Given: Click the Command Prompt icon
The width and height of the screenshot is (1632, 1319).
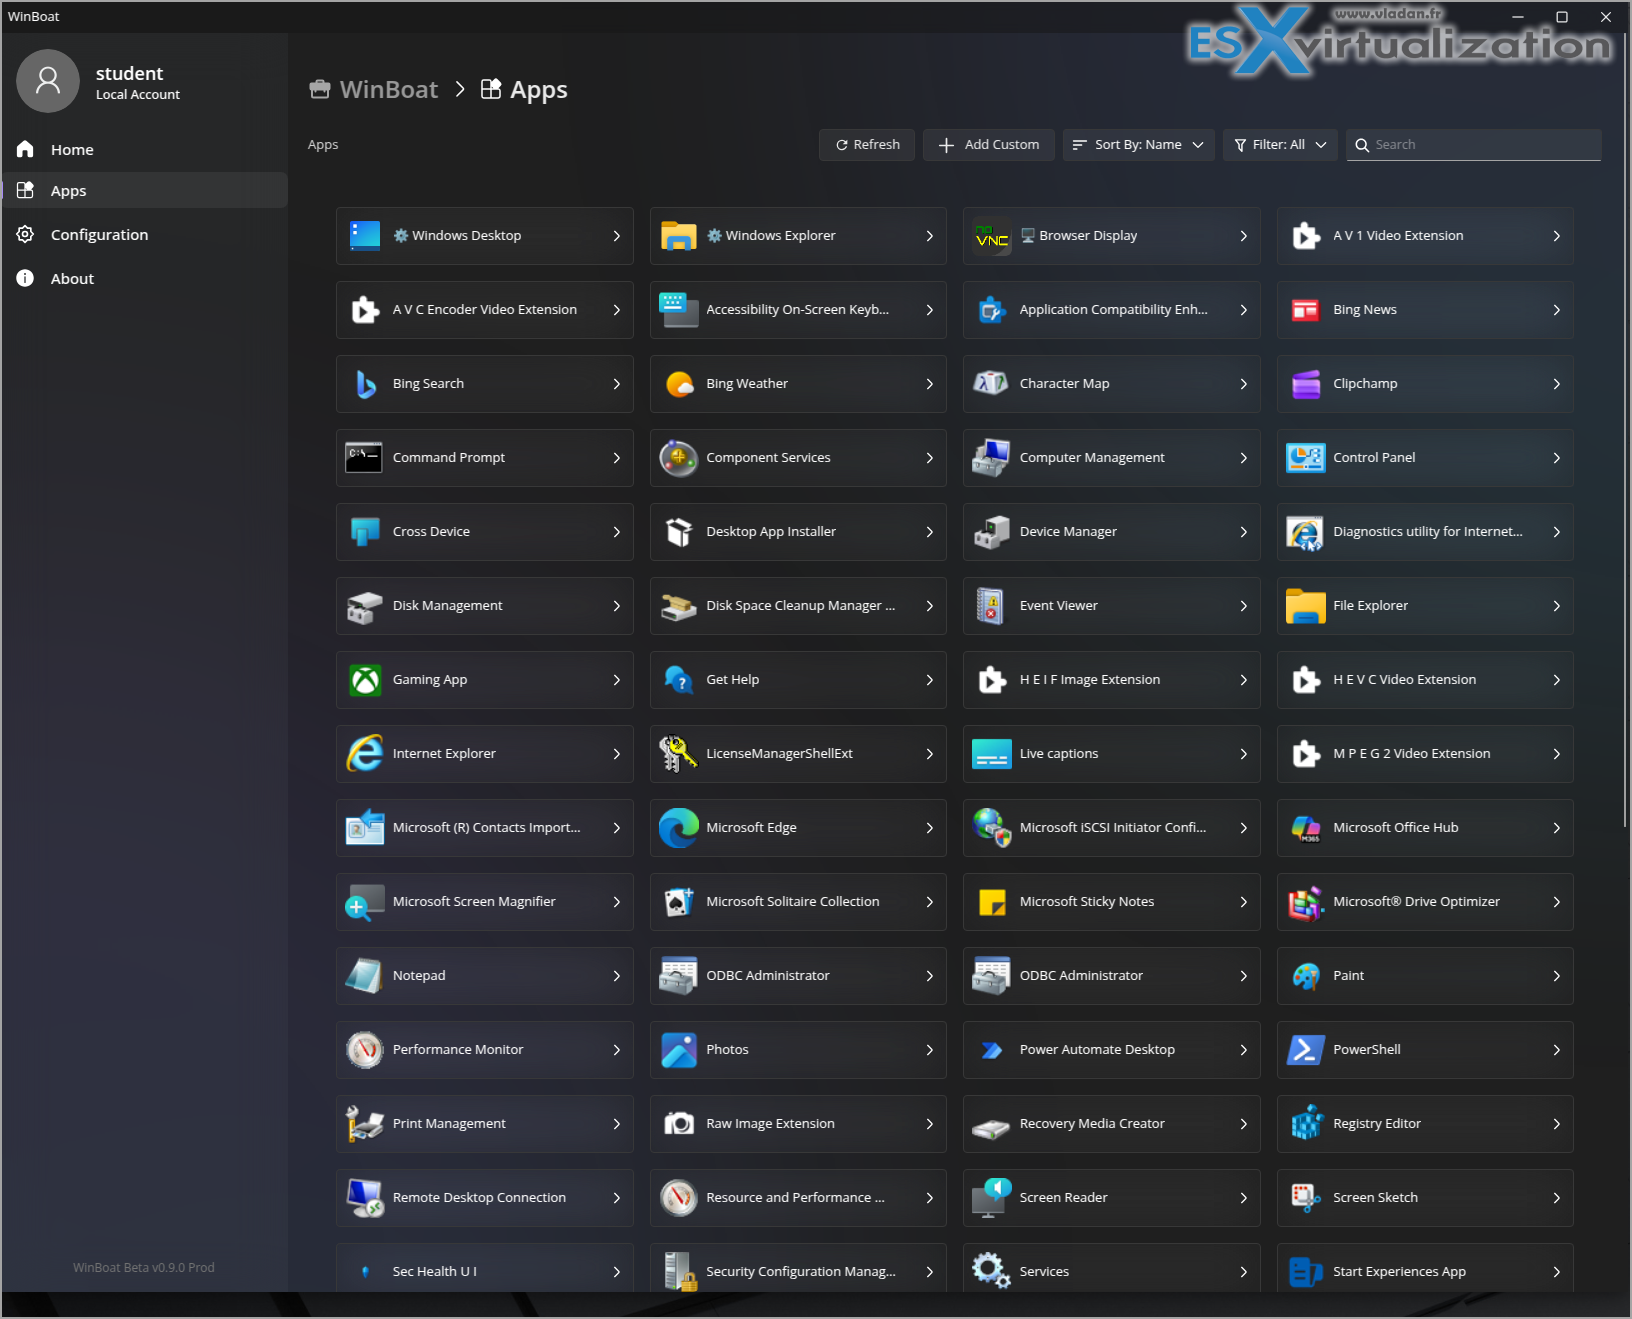Looking at the screenshot, I should tap(364, 458).
